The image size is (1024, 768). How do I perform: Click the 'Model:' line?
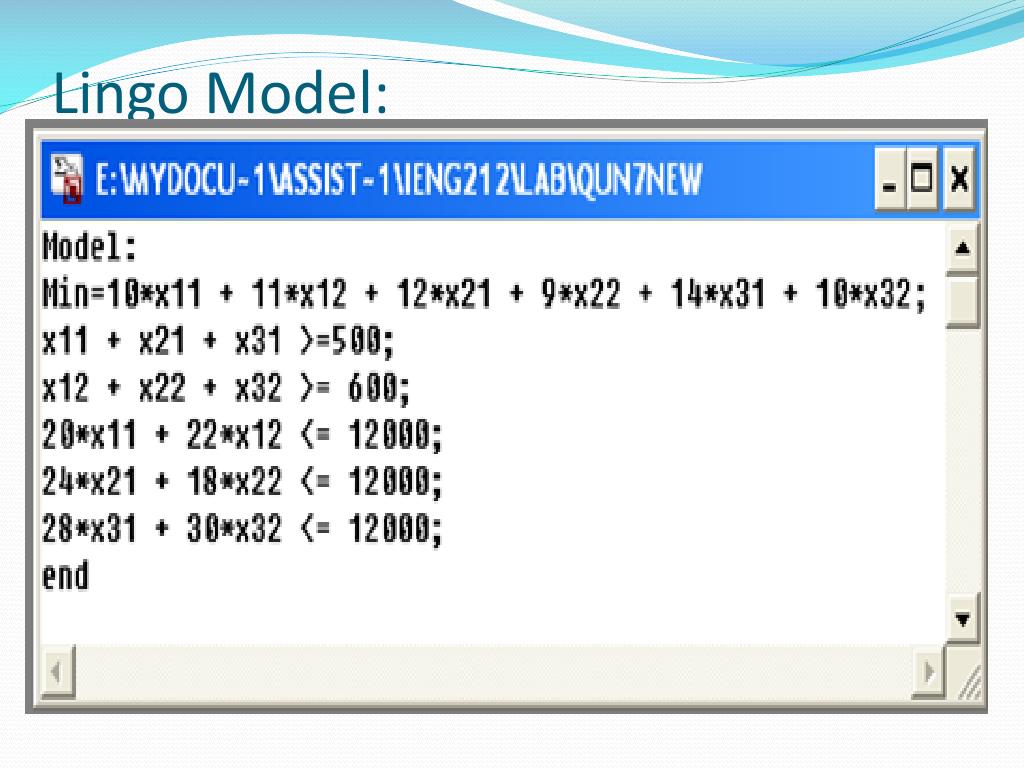(x=89, y=248)
